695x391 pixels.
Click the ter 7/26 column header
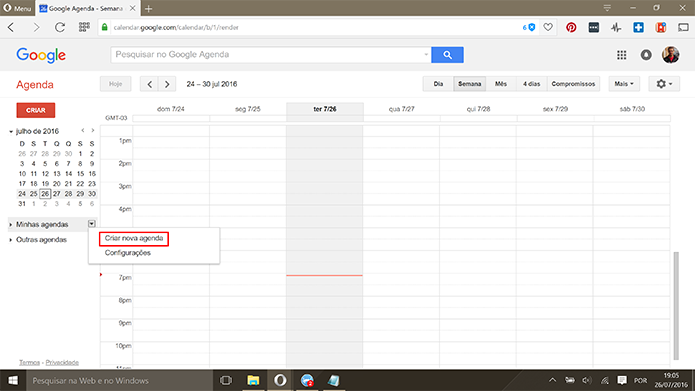coord(325,109)
